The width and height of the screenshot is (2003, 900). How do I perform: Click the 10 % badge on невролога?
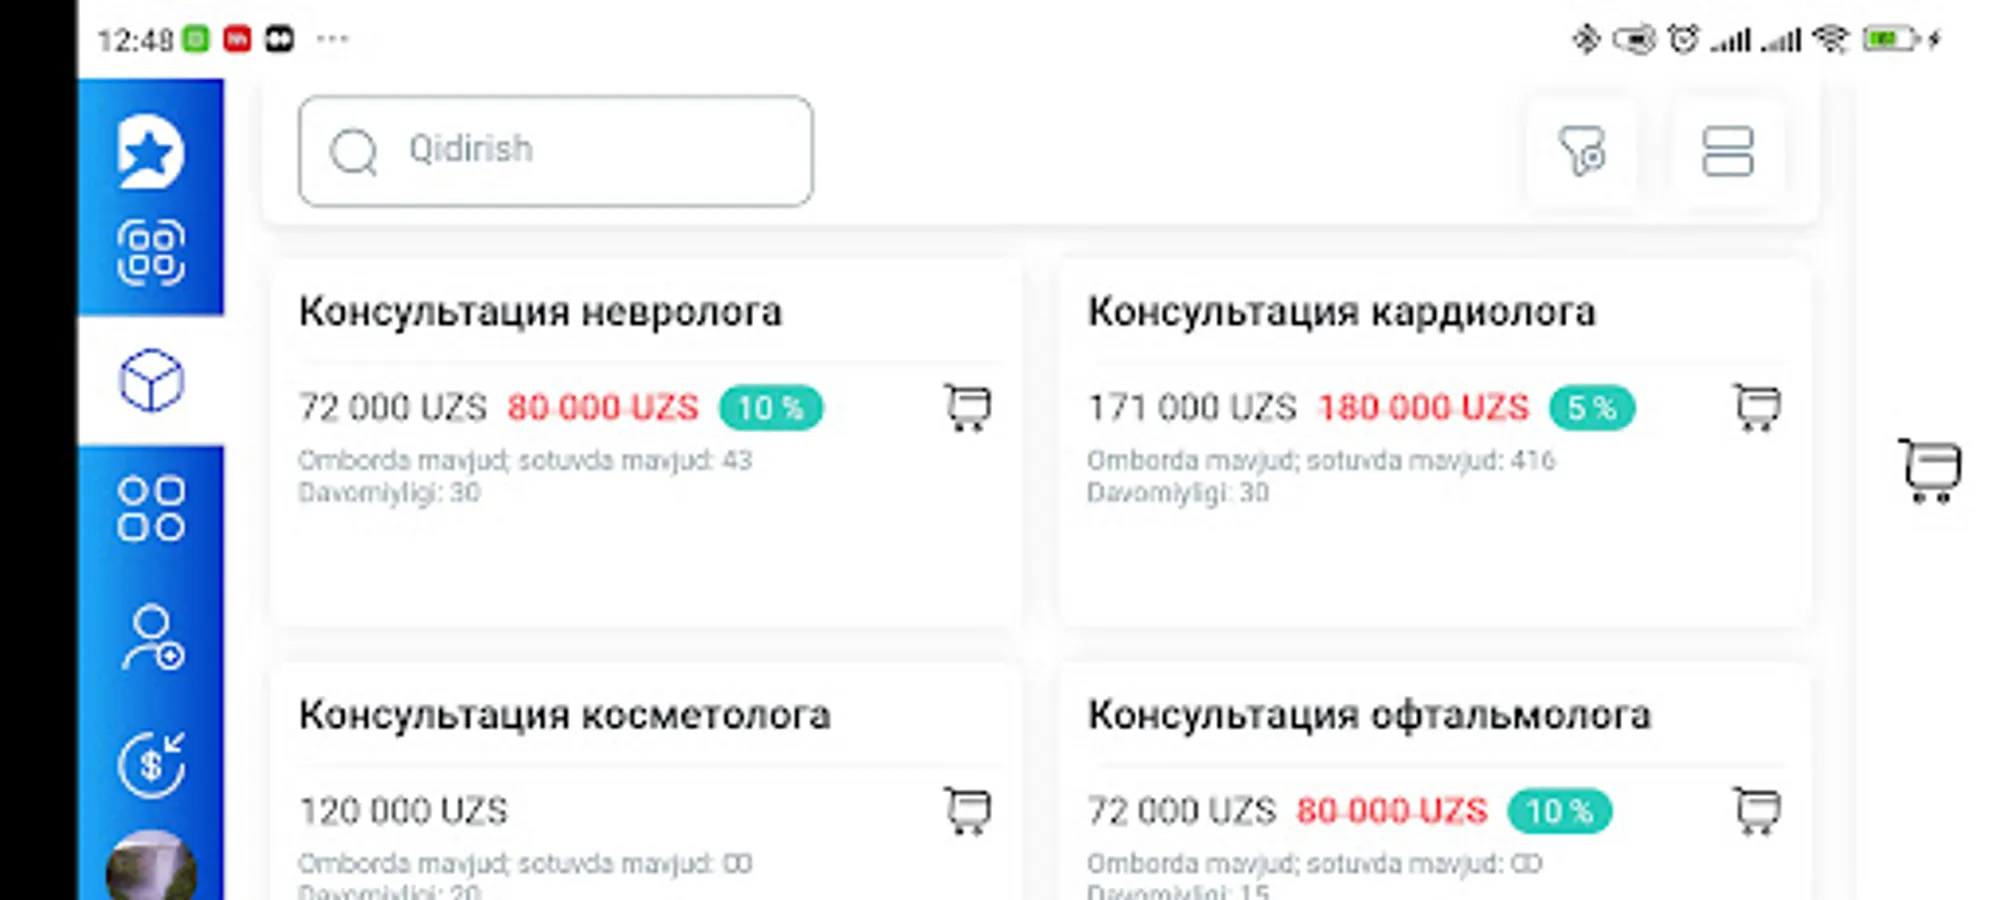[x=771, y=408]
